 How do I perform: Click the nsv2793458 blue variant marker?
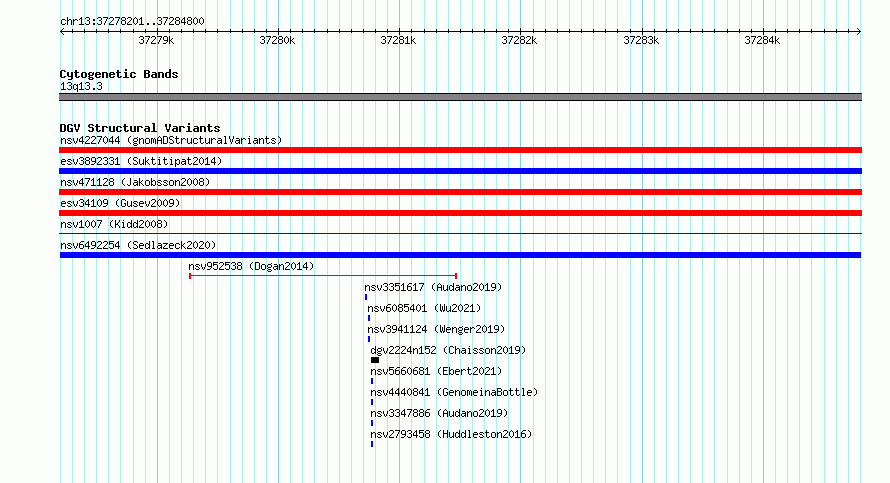pyautogui.click(x=372, y=444)
